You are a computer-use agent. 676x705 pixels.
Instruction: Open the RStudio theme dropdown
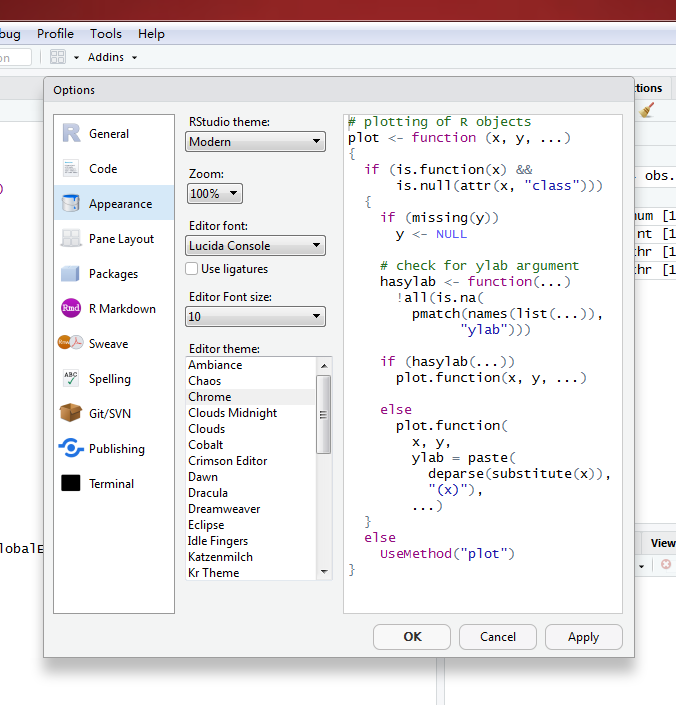point(255,142)
